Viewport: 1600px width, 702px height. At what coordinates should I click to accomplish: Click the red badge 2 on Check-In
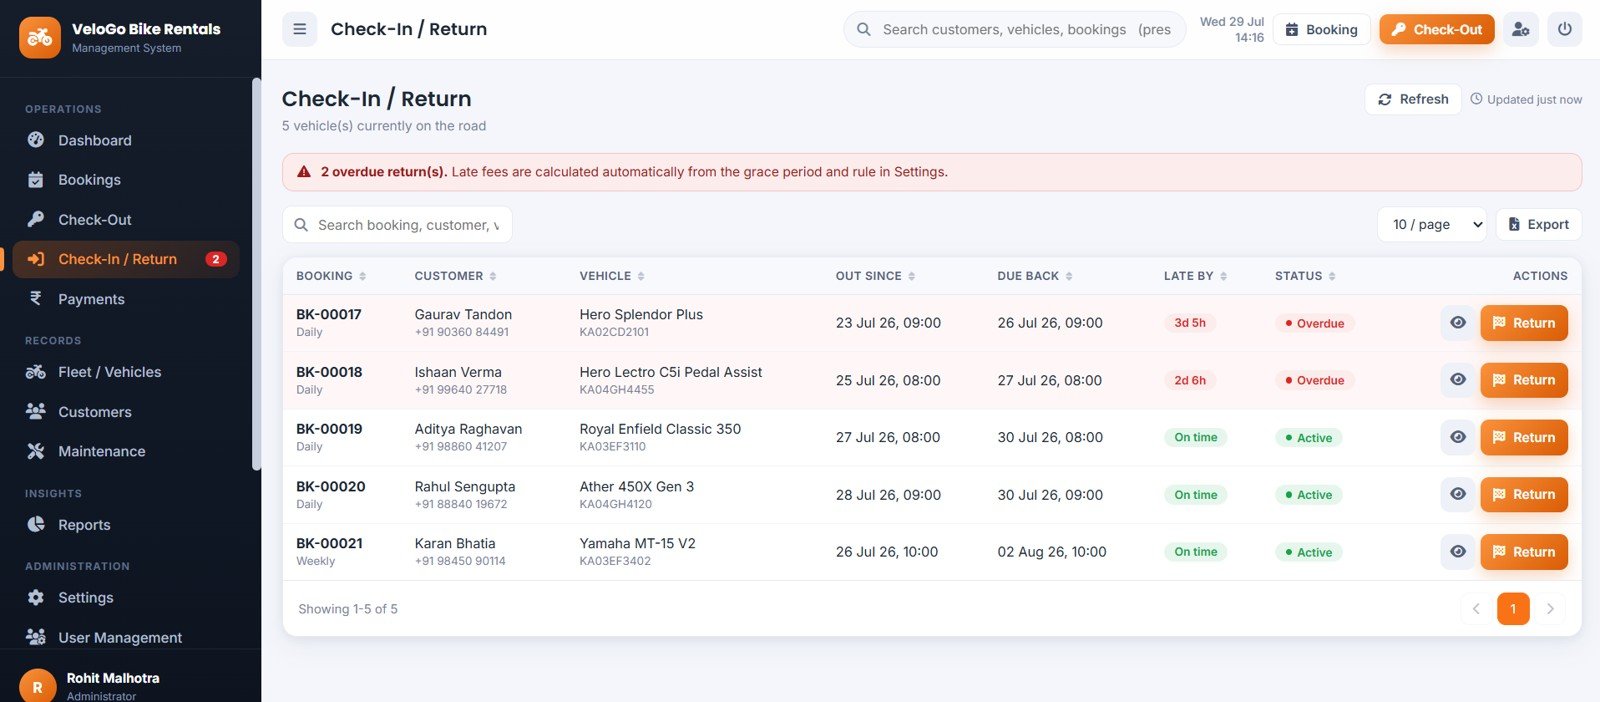click(216, 259)
